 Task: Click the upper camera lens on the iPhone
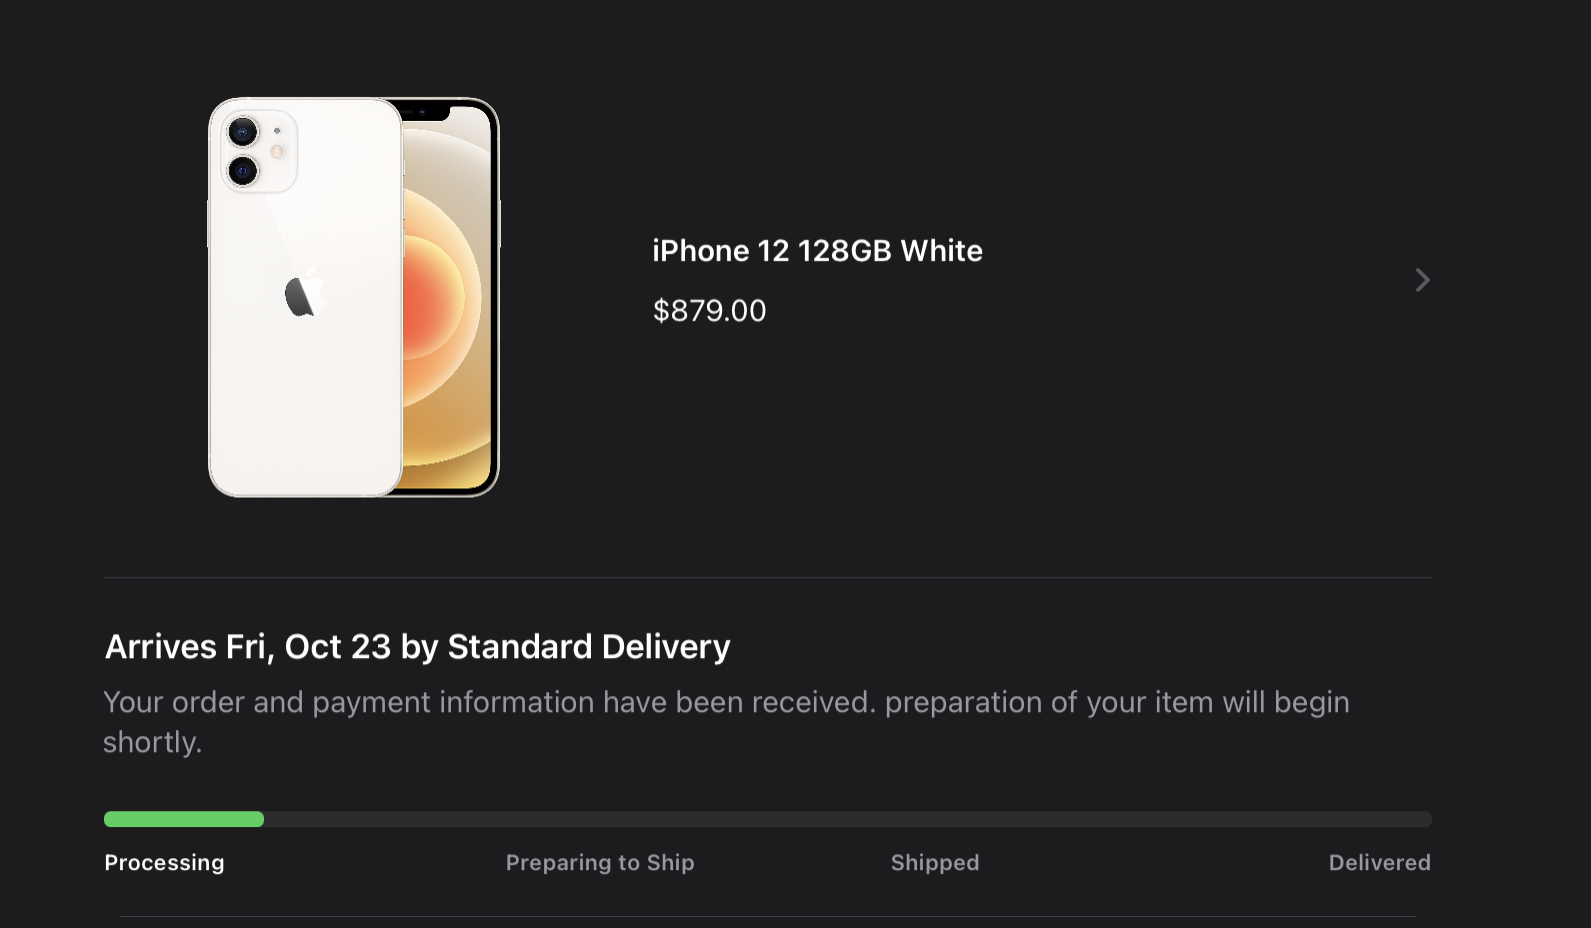click(243, 131)
